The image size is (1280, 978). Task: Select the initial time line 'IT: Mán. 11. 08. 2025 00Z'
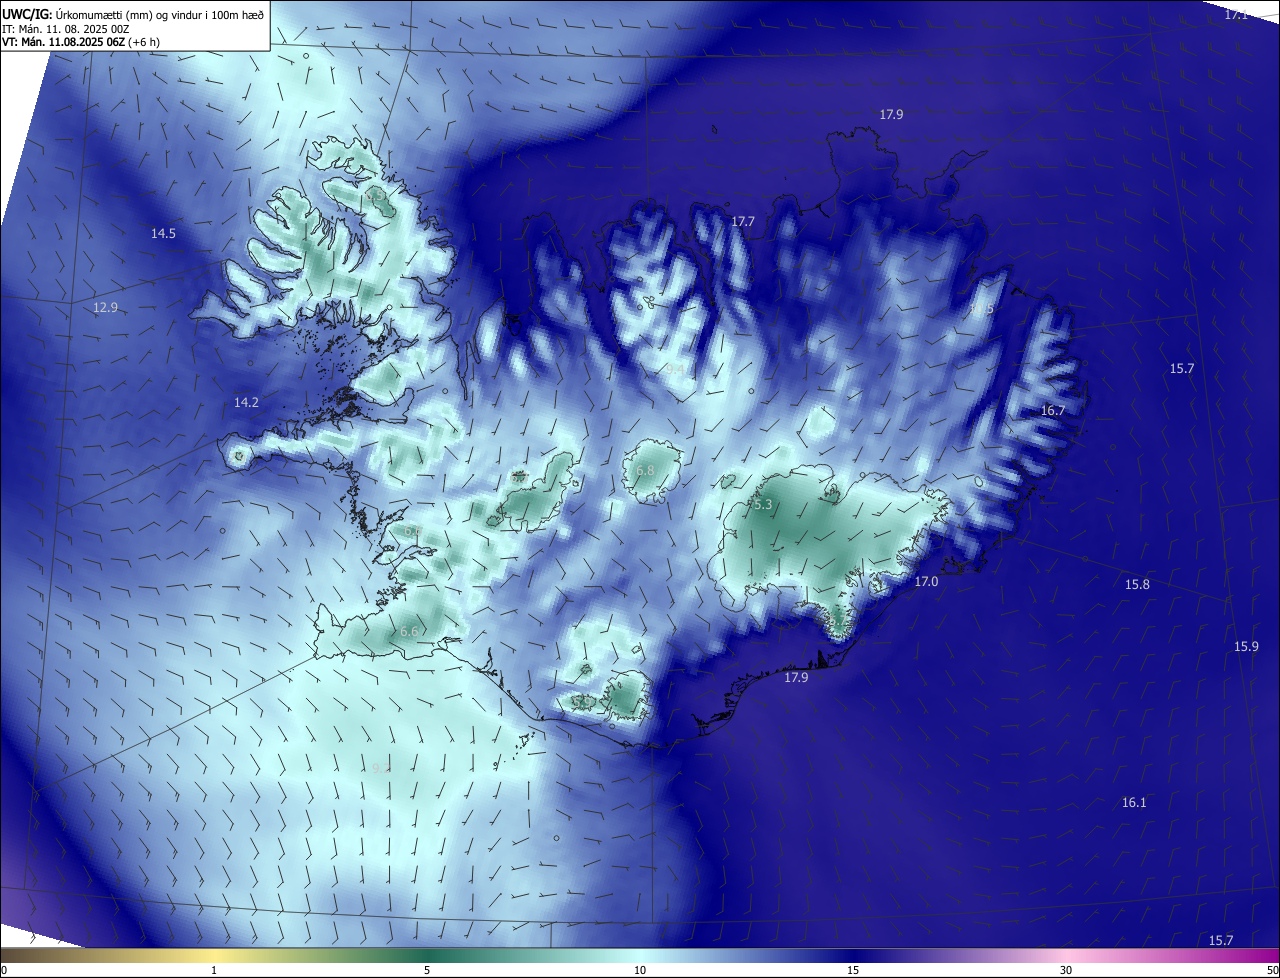tap(67, 28)
